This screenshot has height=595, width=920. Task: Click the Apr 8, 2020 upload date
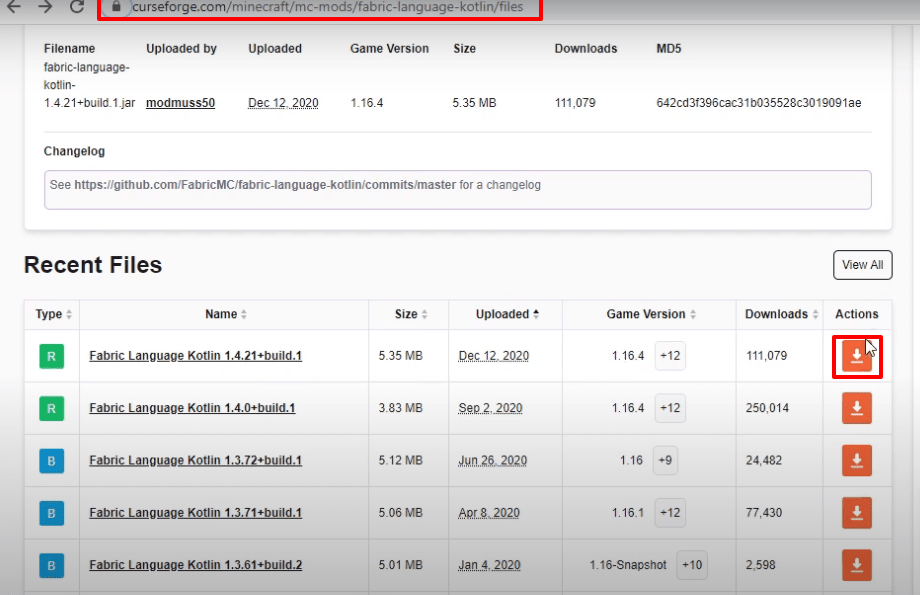pyautogui.click(x=489, y=512)
